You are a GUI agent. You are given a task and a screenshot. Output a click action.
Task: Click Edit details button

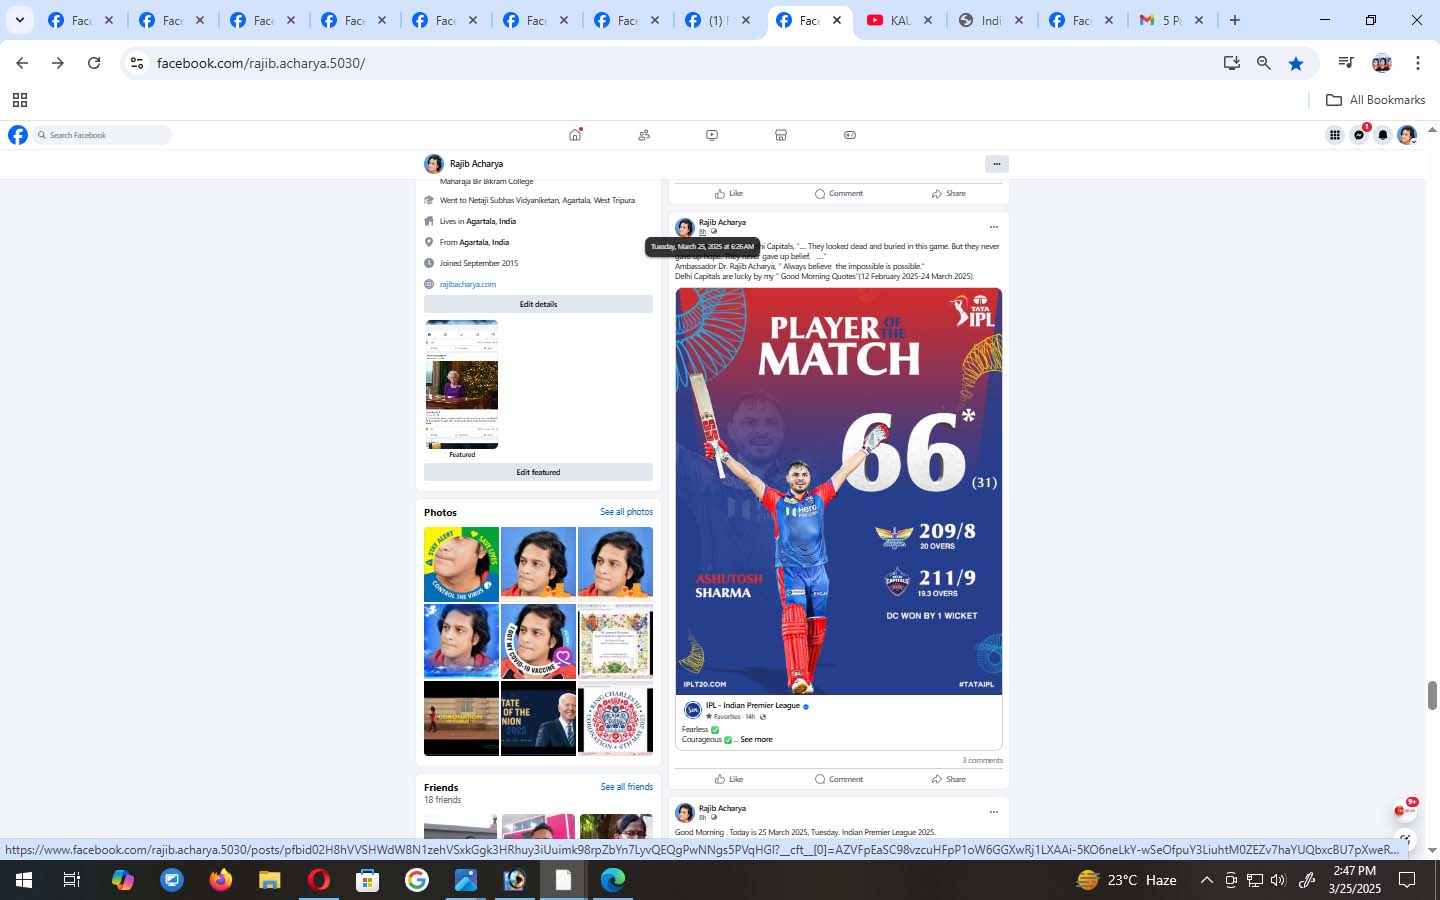tap(538, 304)
